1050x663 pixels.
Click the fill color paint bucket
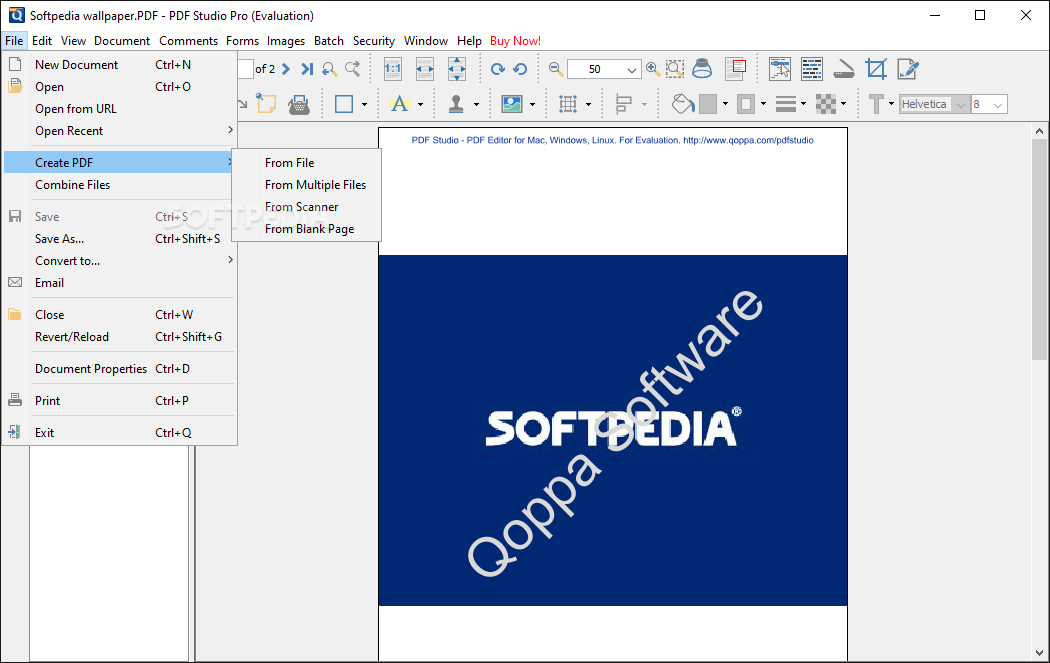[682, 104]
